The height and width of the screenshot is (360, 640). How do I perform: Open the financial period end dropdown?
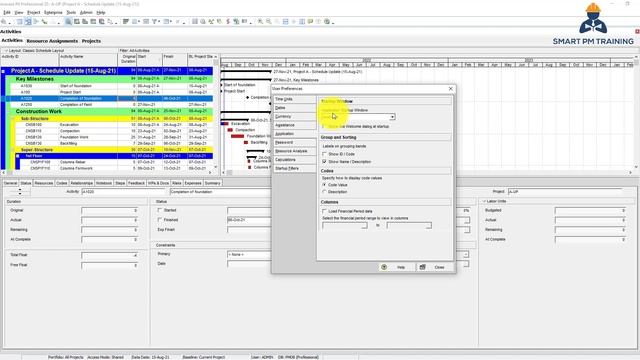point(428,226)
